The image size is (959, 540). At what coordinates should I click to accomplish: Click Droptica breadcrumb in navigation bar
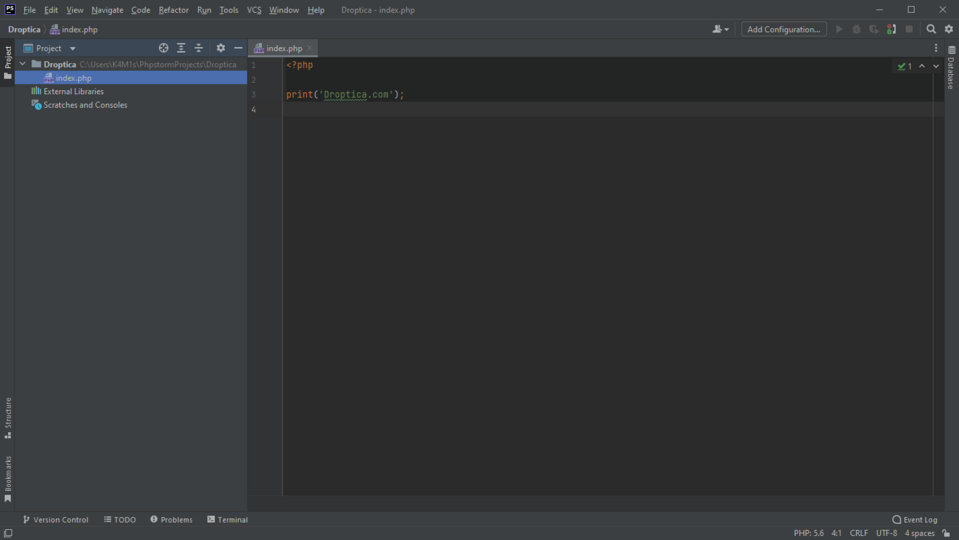click(x=24, y=29)
